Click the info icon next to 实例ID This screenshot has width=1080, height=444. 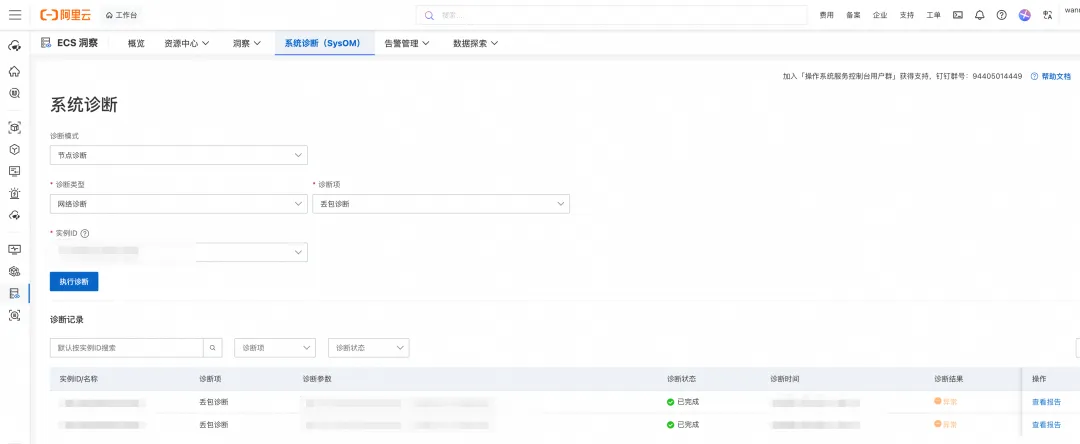pyautogui.click(x=85, y=233)
